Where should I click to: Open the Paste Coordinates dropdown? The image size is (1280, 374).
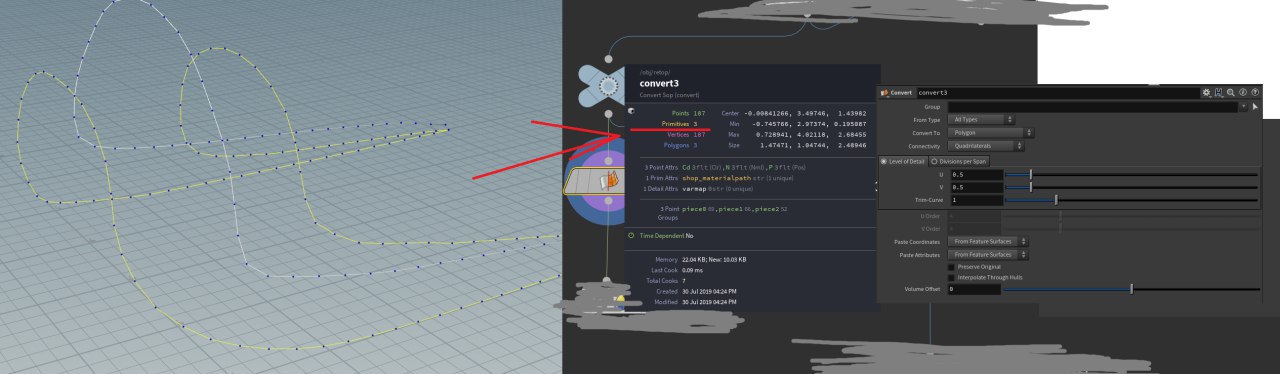tap(989, 241)
